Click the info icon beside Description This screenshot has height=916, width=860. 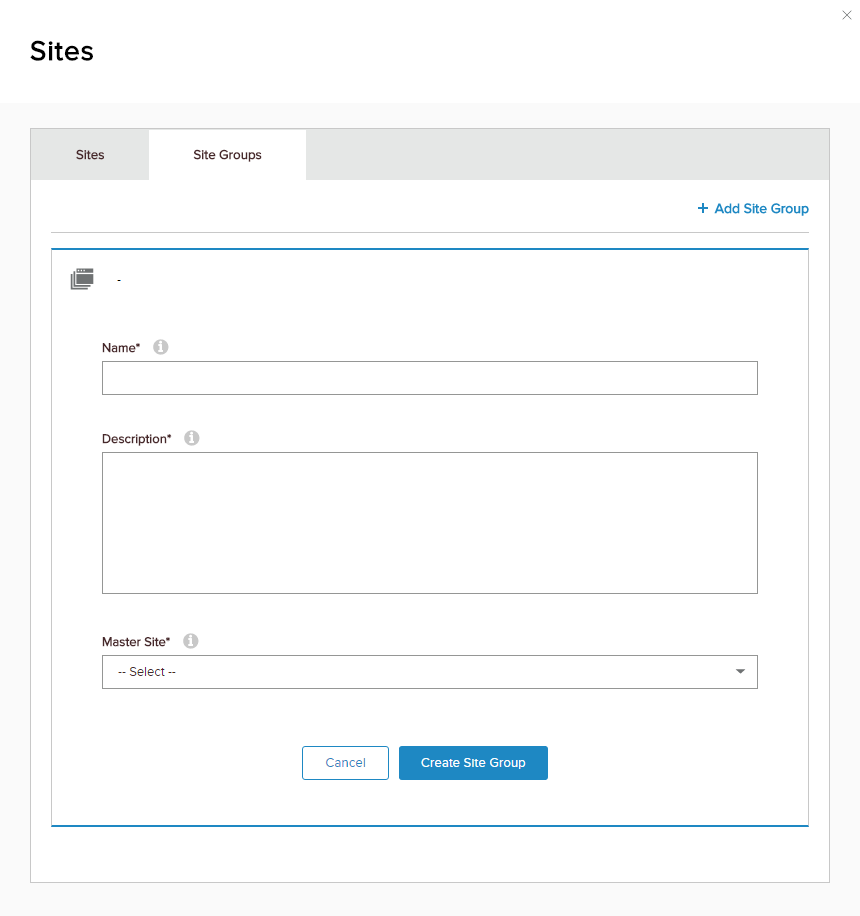pyautogui.click(x=192, y=438)
